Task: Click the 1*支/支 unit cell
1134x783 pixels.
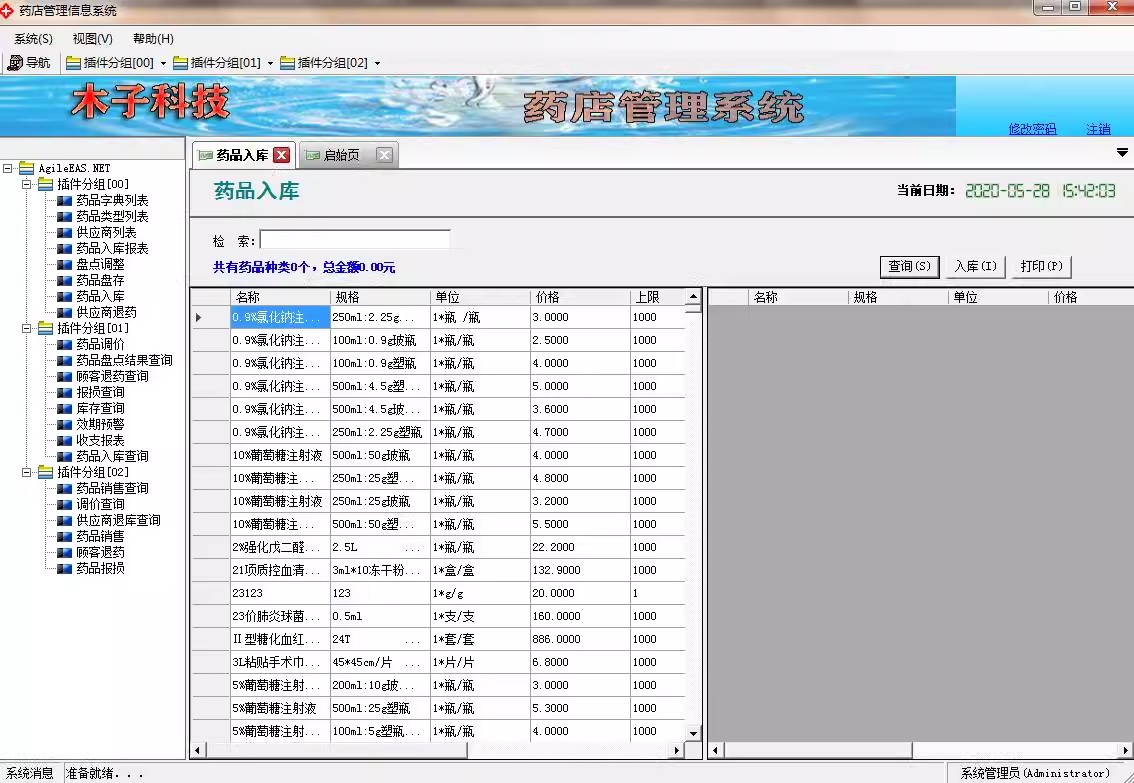Action: pos(480,616)
